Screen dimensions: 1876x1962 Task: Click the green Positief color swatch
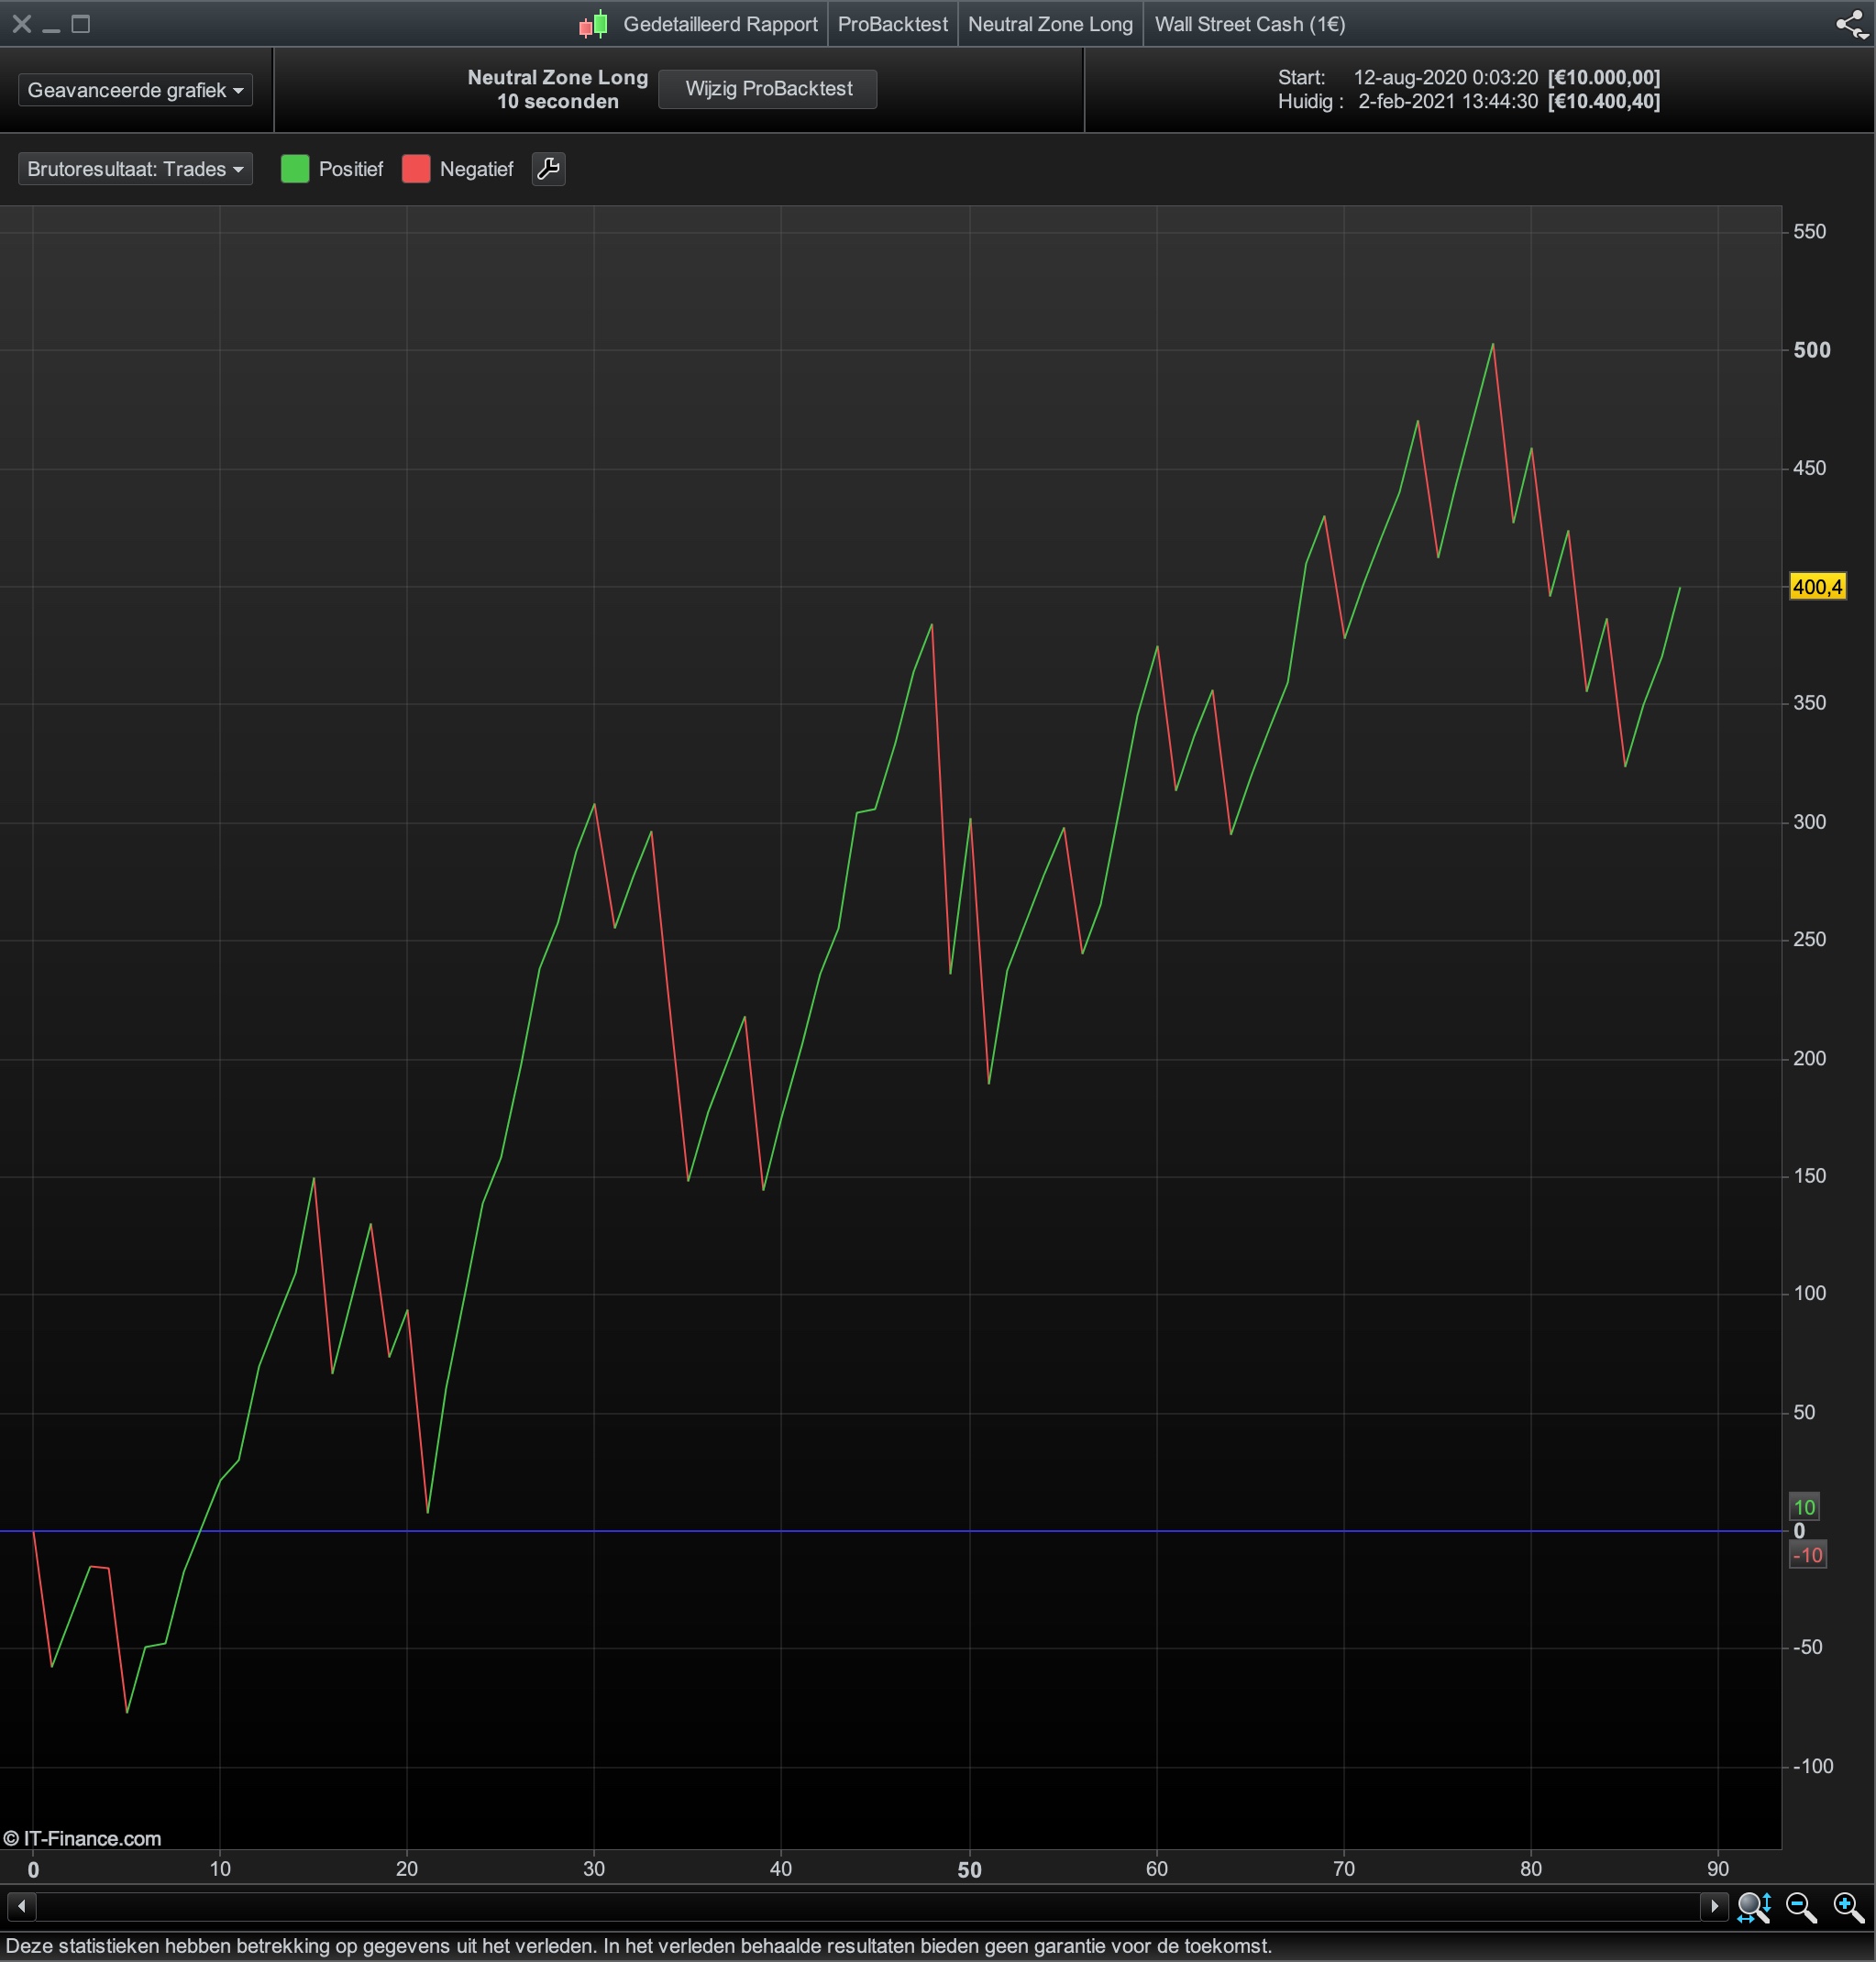(295, 169)
